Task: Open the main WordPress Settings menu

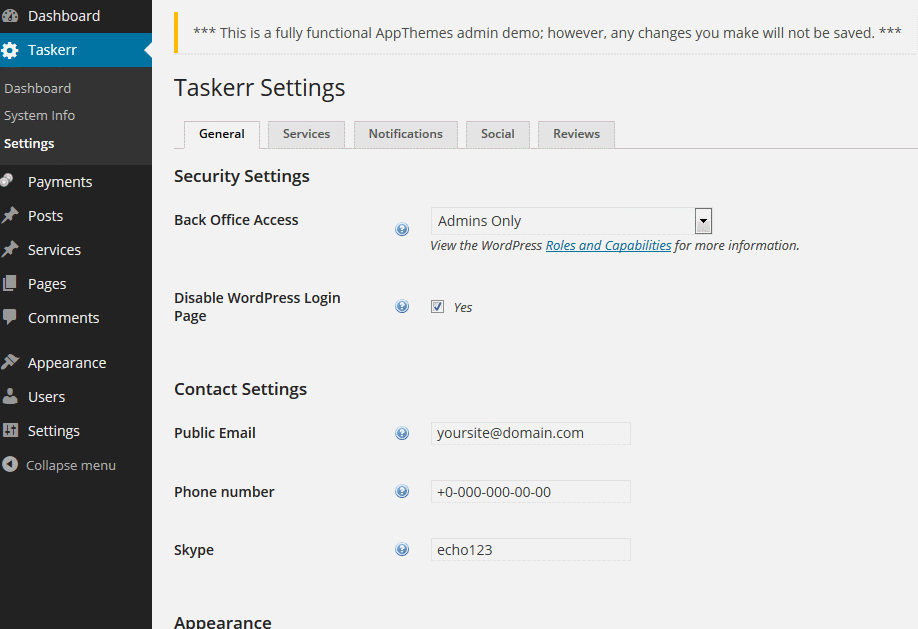Action: (x=76, y=430)
